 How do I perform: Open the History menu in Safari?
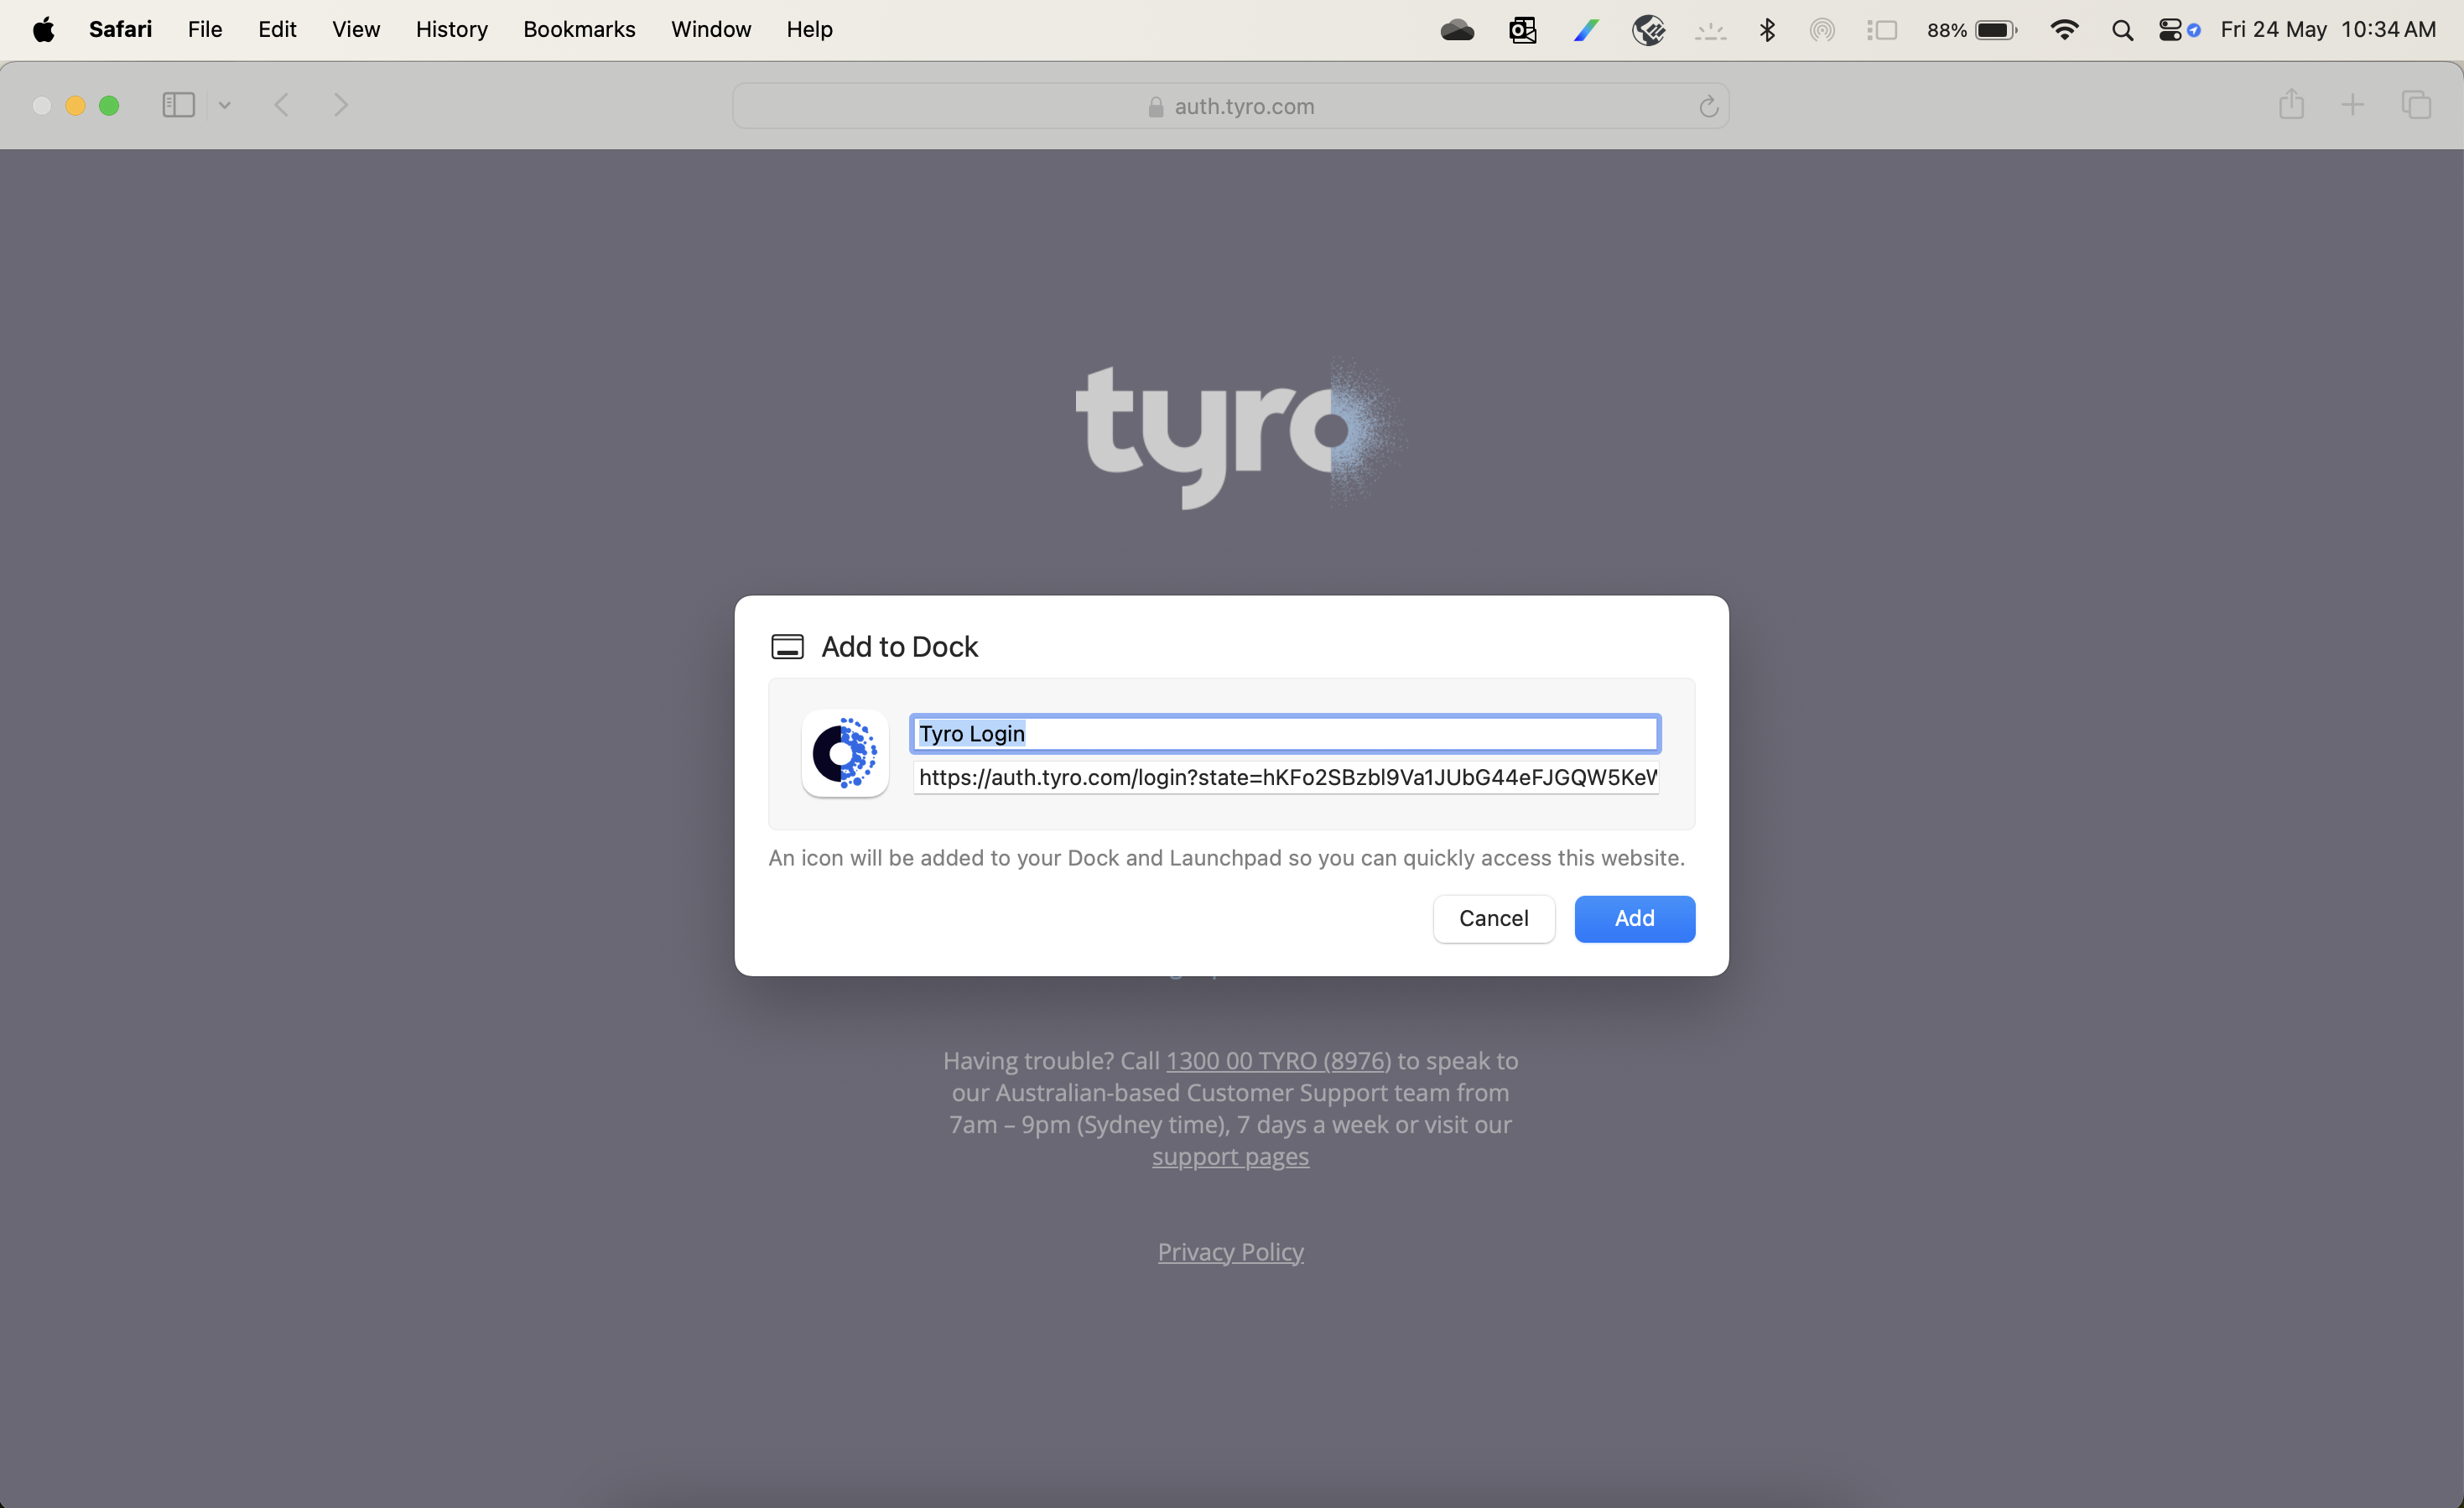pos(451,30)
